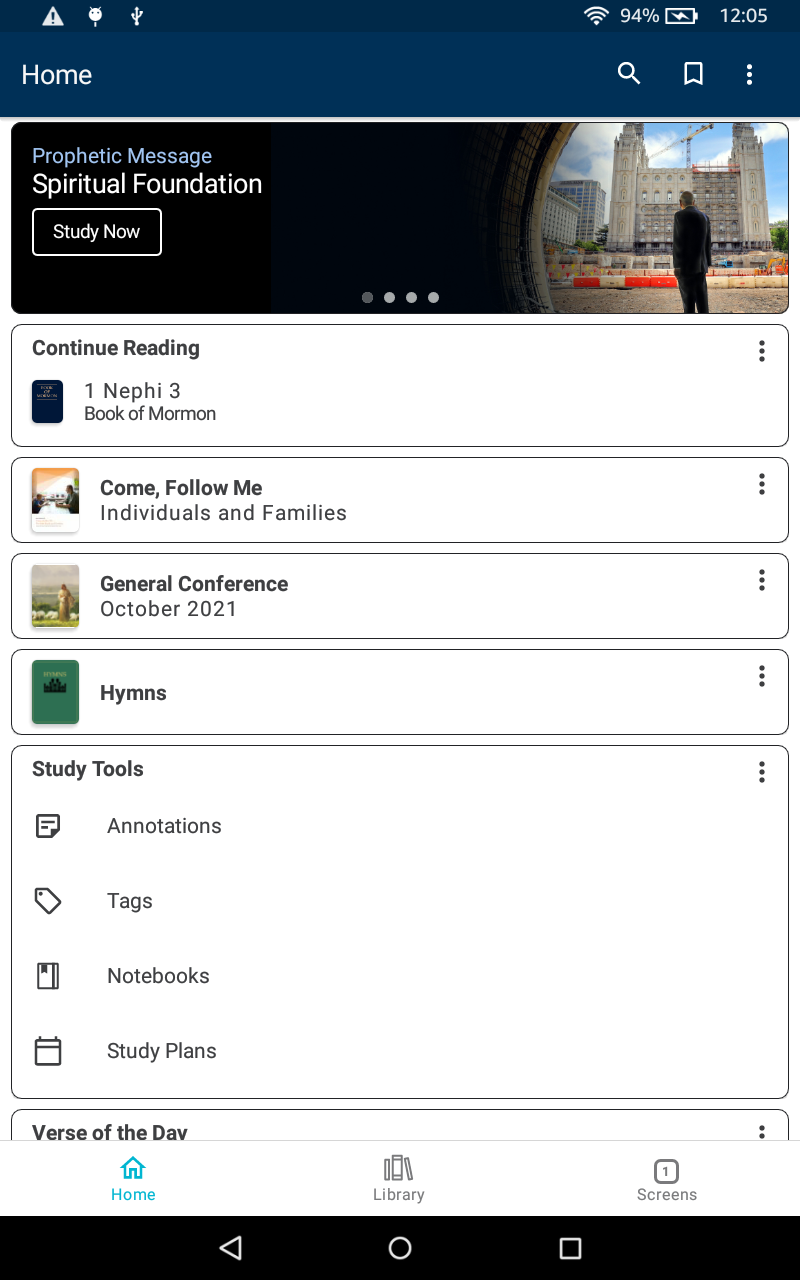800x1280 pixels.
Task: Open bookmarks from the top bar
Action: pos(693,74)
